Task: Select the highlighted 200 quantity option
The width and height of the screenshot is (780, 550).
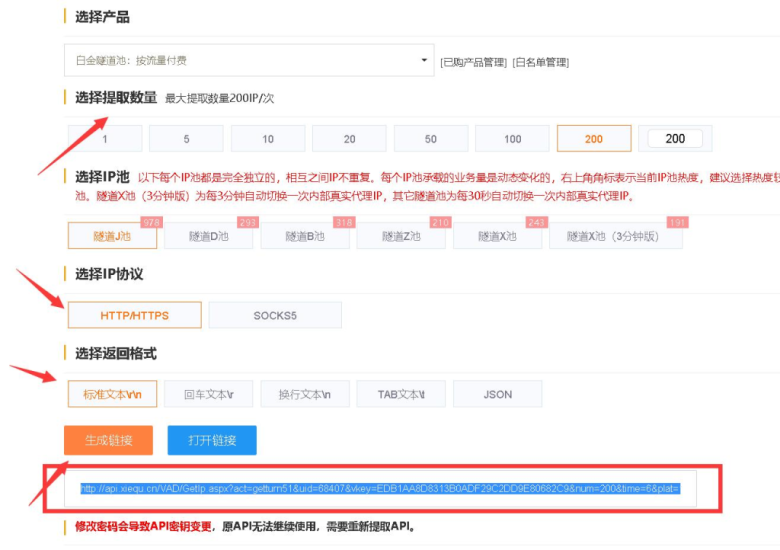Action: point(594,139)
